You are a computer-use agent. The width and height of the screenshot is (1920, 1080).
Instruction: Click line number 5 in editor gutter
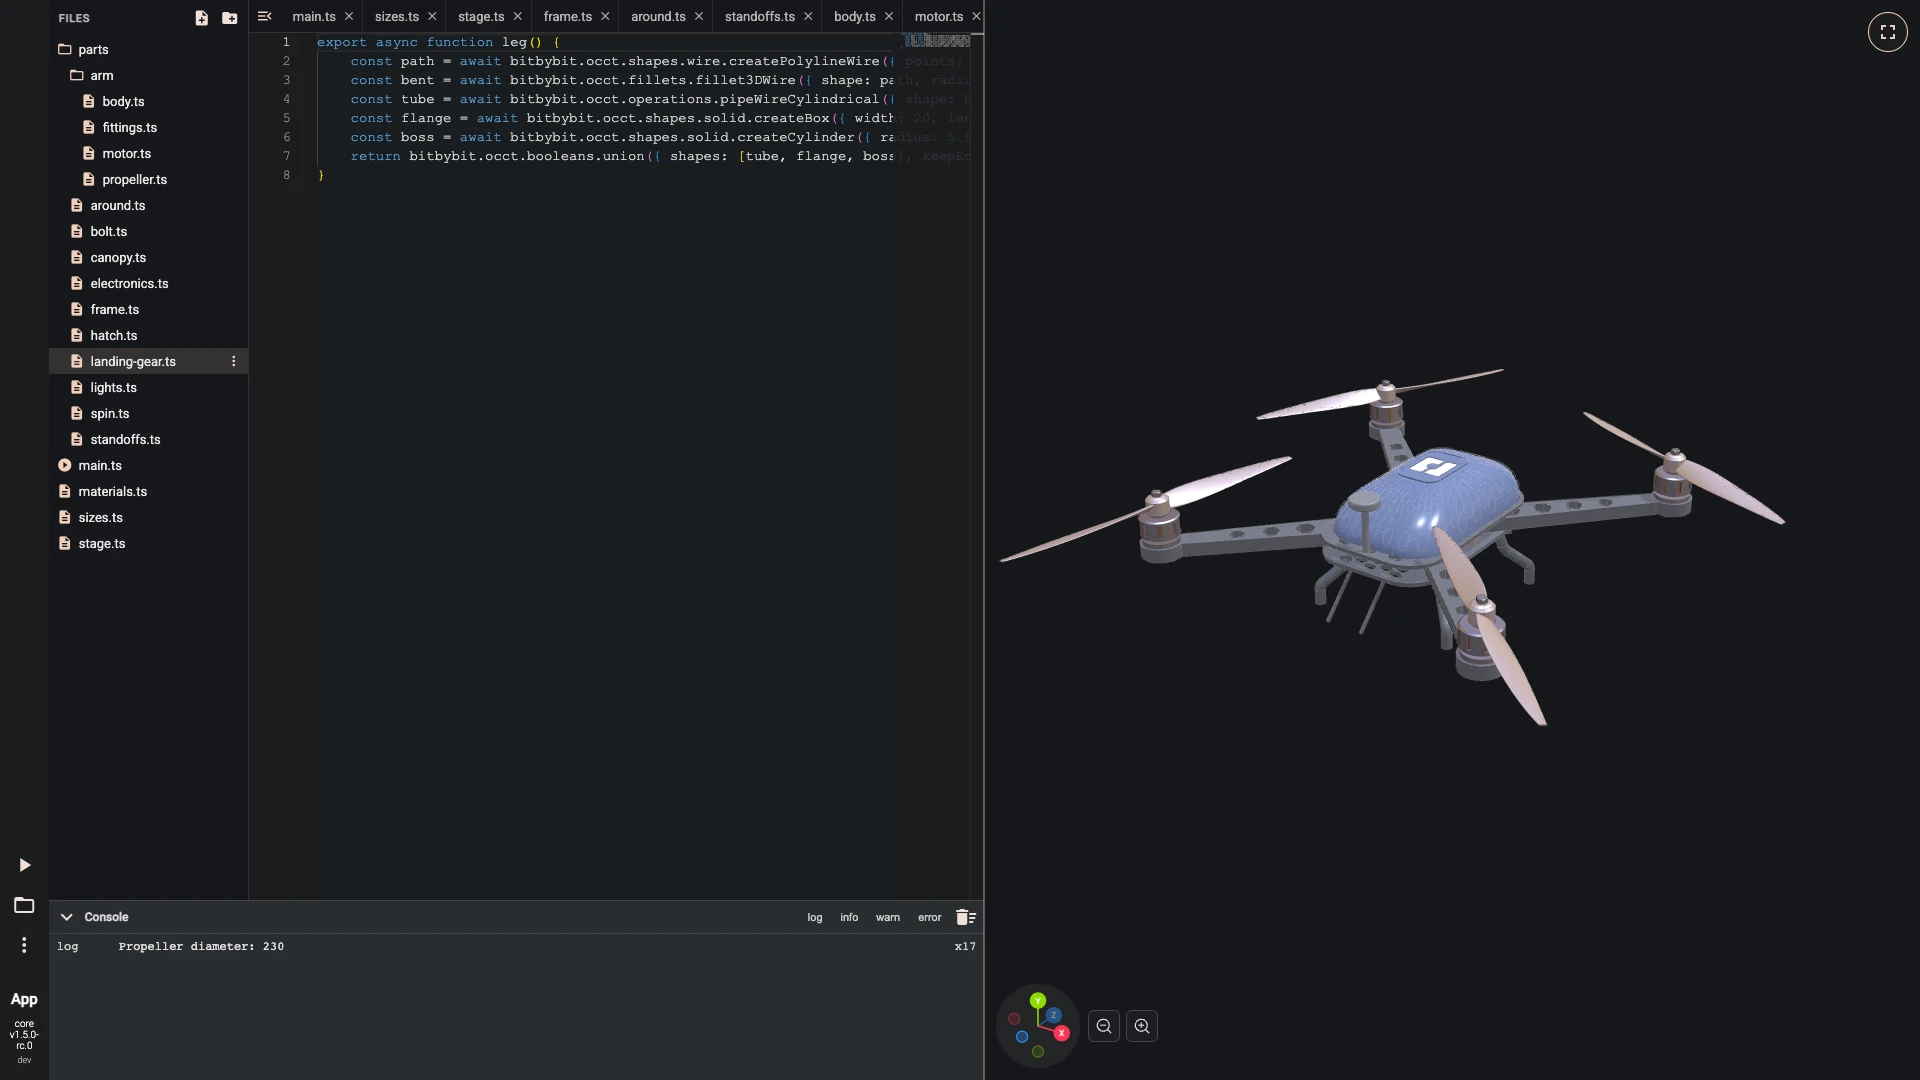286,118
